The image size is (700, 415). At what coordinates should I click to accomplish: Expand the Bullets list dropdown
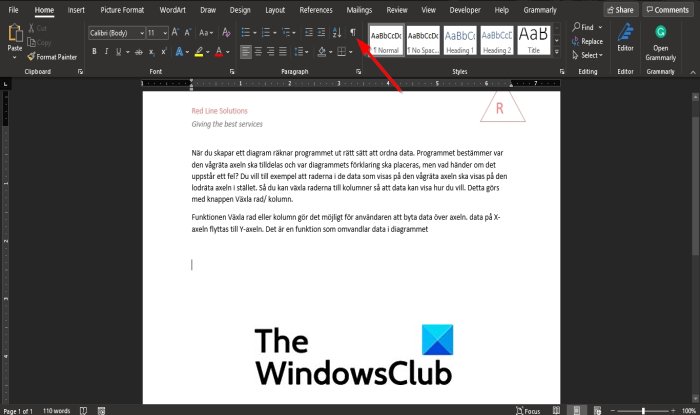pos(254,33)
